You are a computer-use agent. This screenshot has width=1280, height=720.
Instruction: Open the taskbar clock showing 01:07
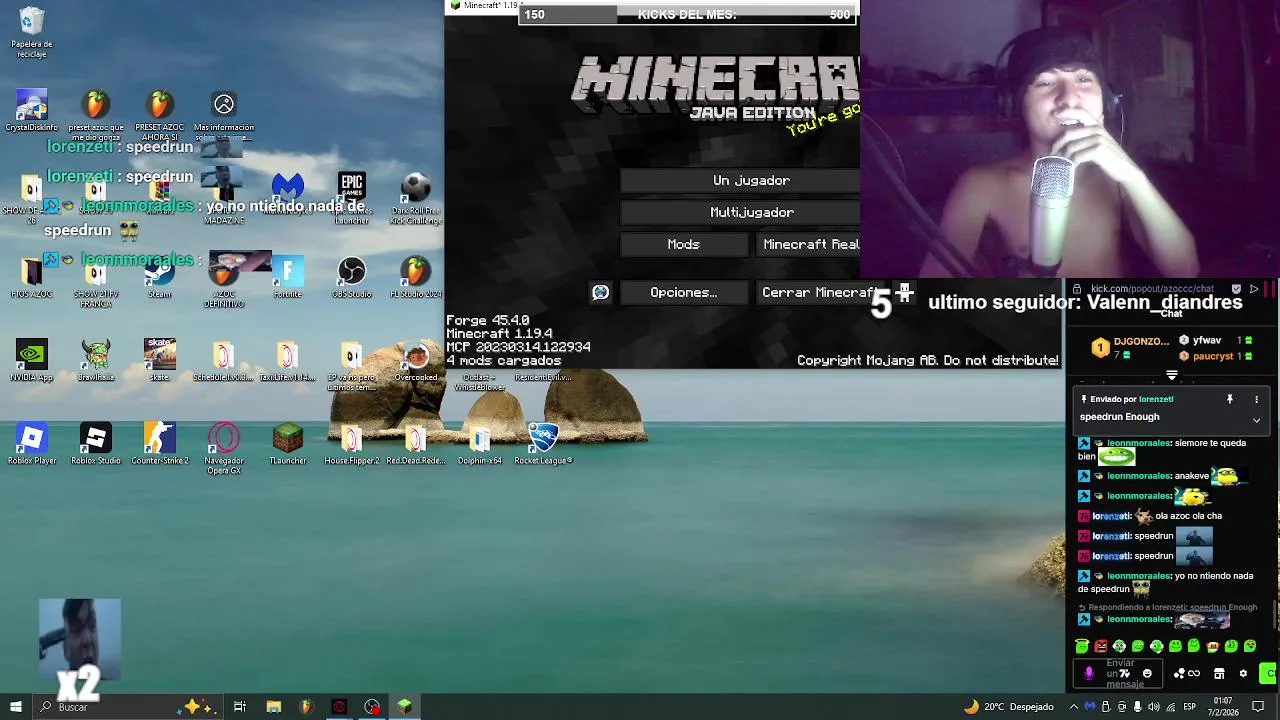click(x=1223, y=707)
